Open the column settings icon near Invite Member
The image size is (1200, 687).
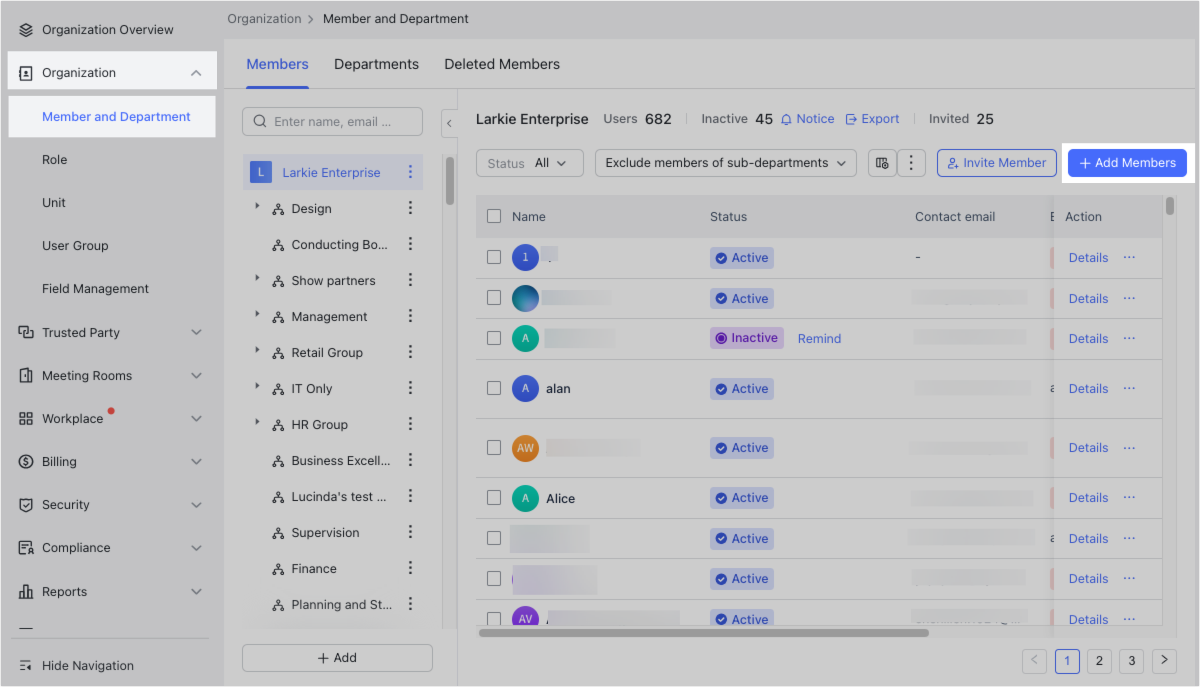click(x=882, y=162)
